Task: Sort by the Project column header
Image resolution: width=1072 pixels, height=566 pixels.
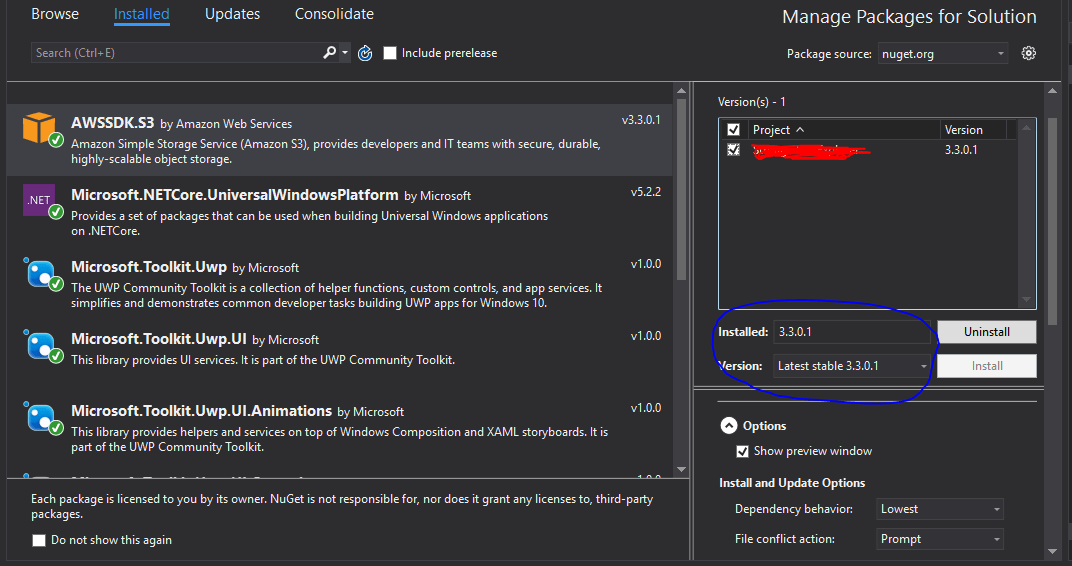Action: coord(844,129)
